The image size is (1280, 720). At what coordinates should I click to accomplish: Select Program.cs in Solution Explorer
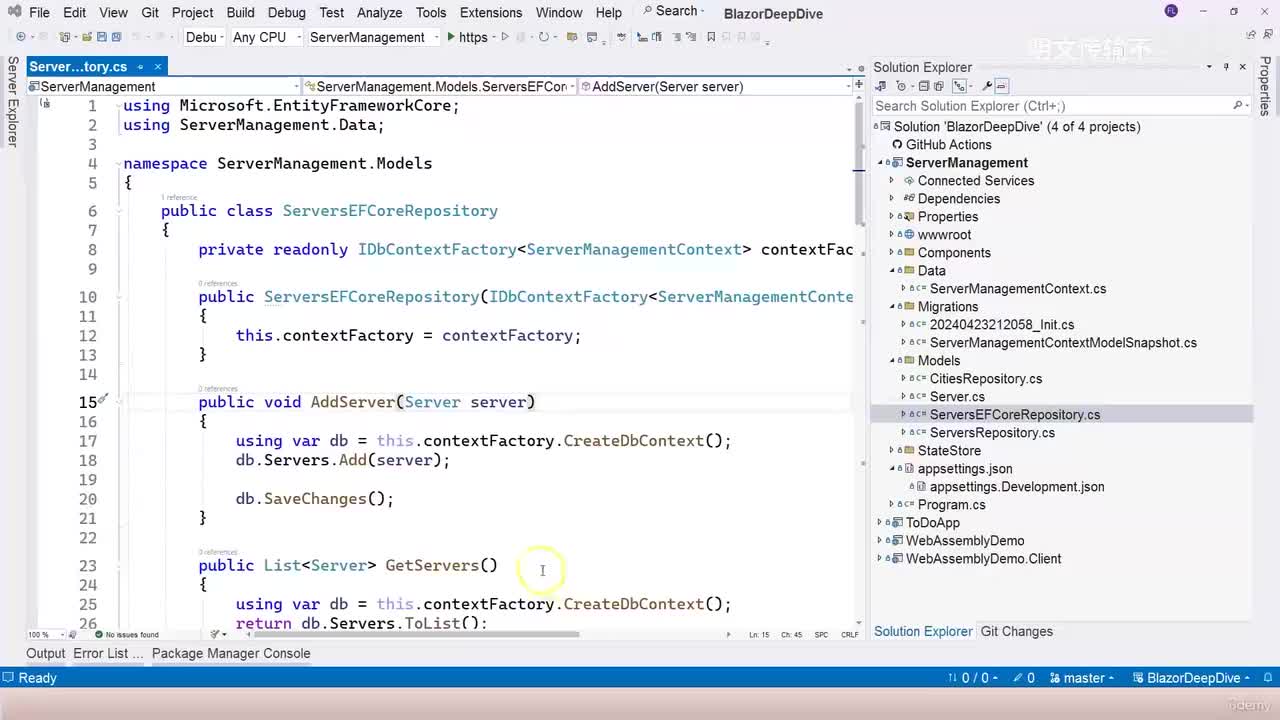951,505
